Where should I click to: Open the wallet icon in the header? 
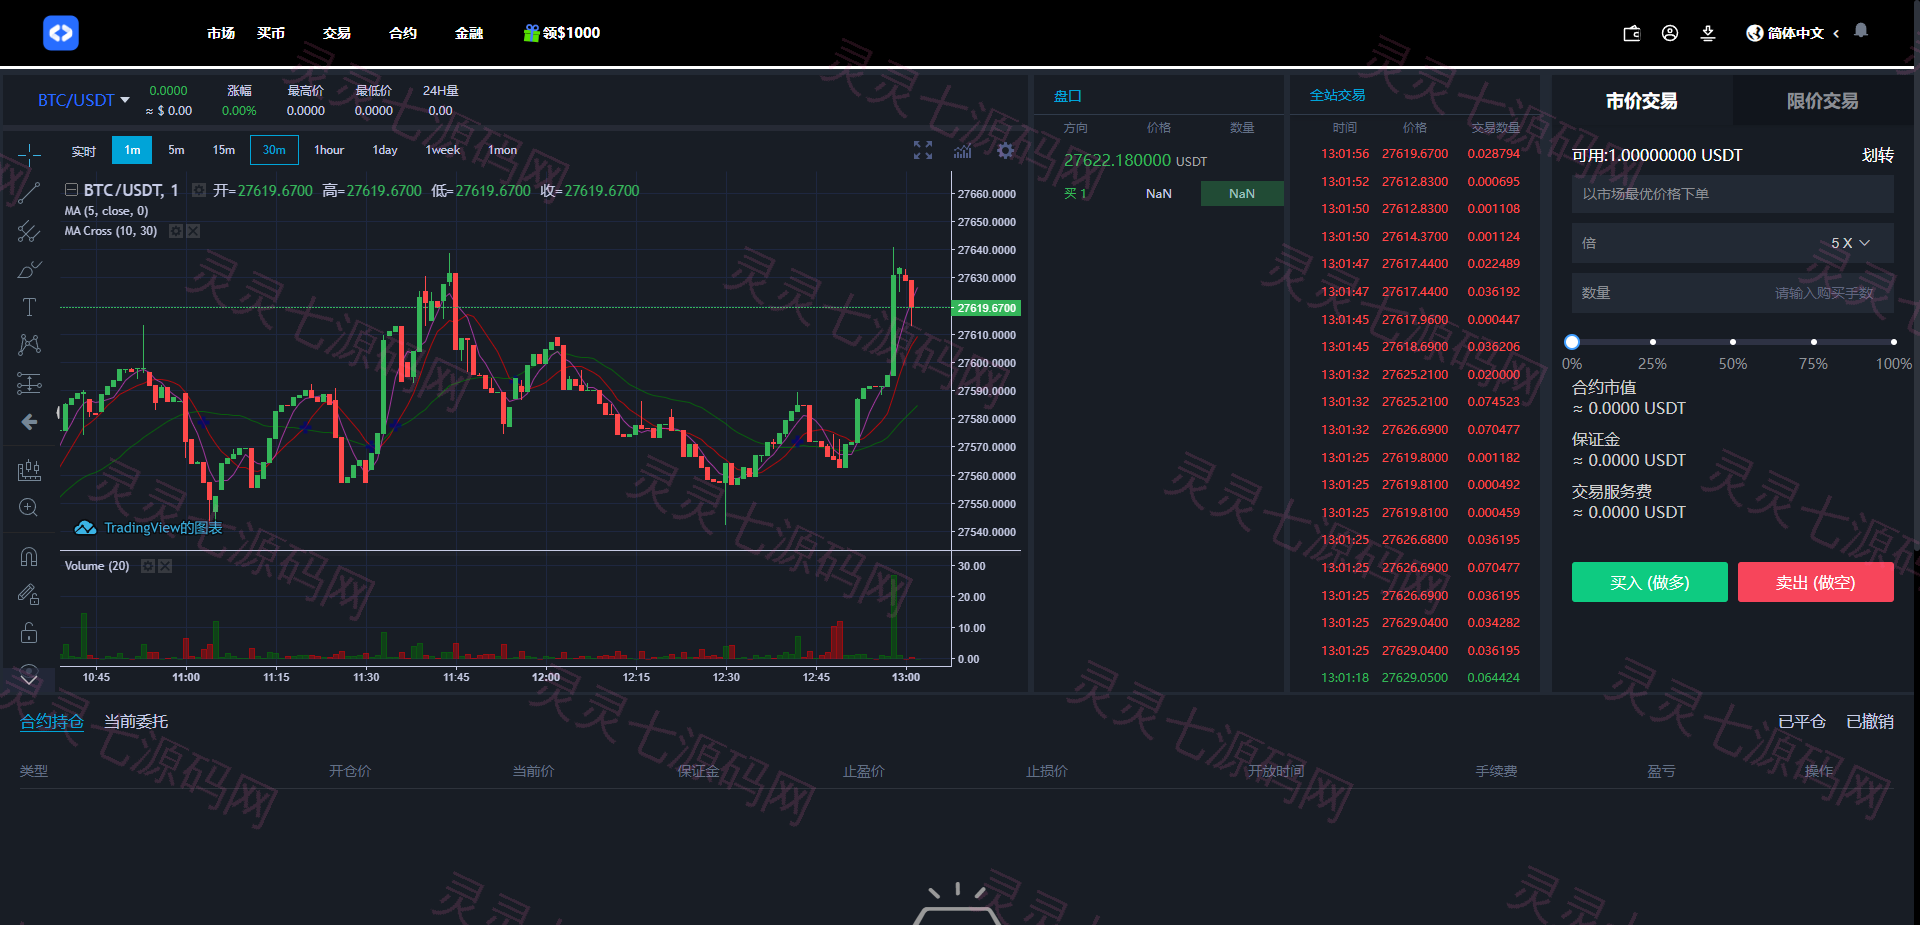1632,33
